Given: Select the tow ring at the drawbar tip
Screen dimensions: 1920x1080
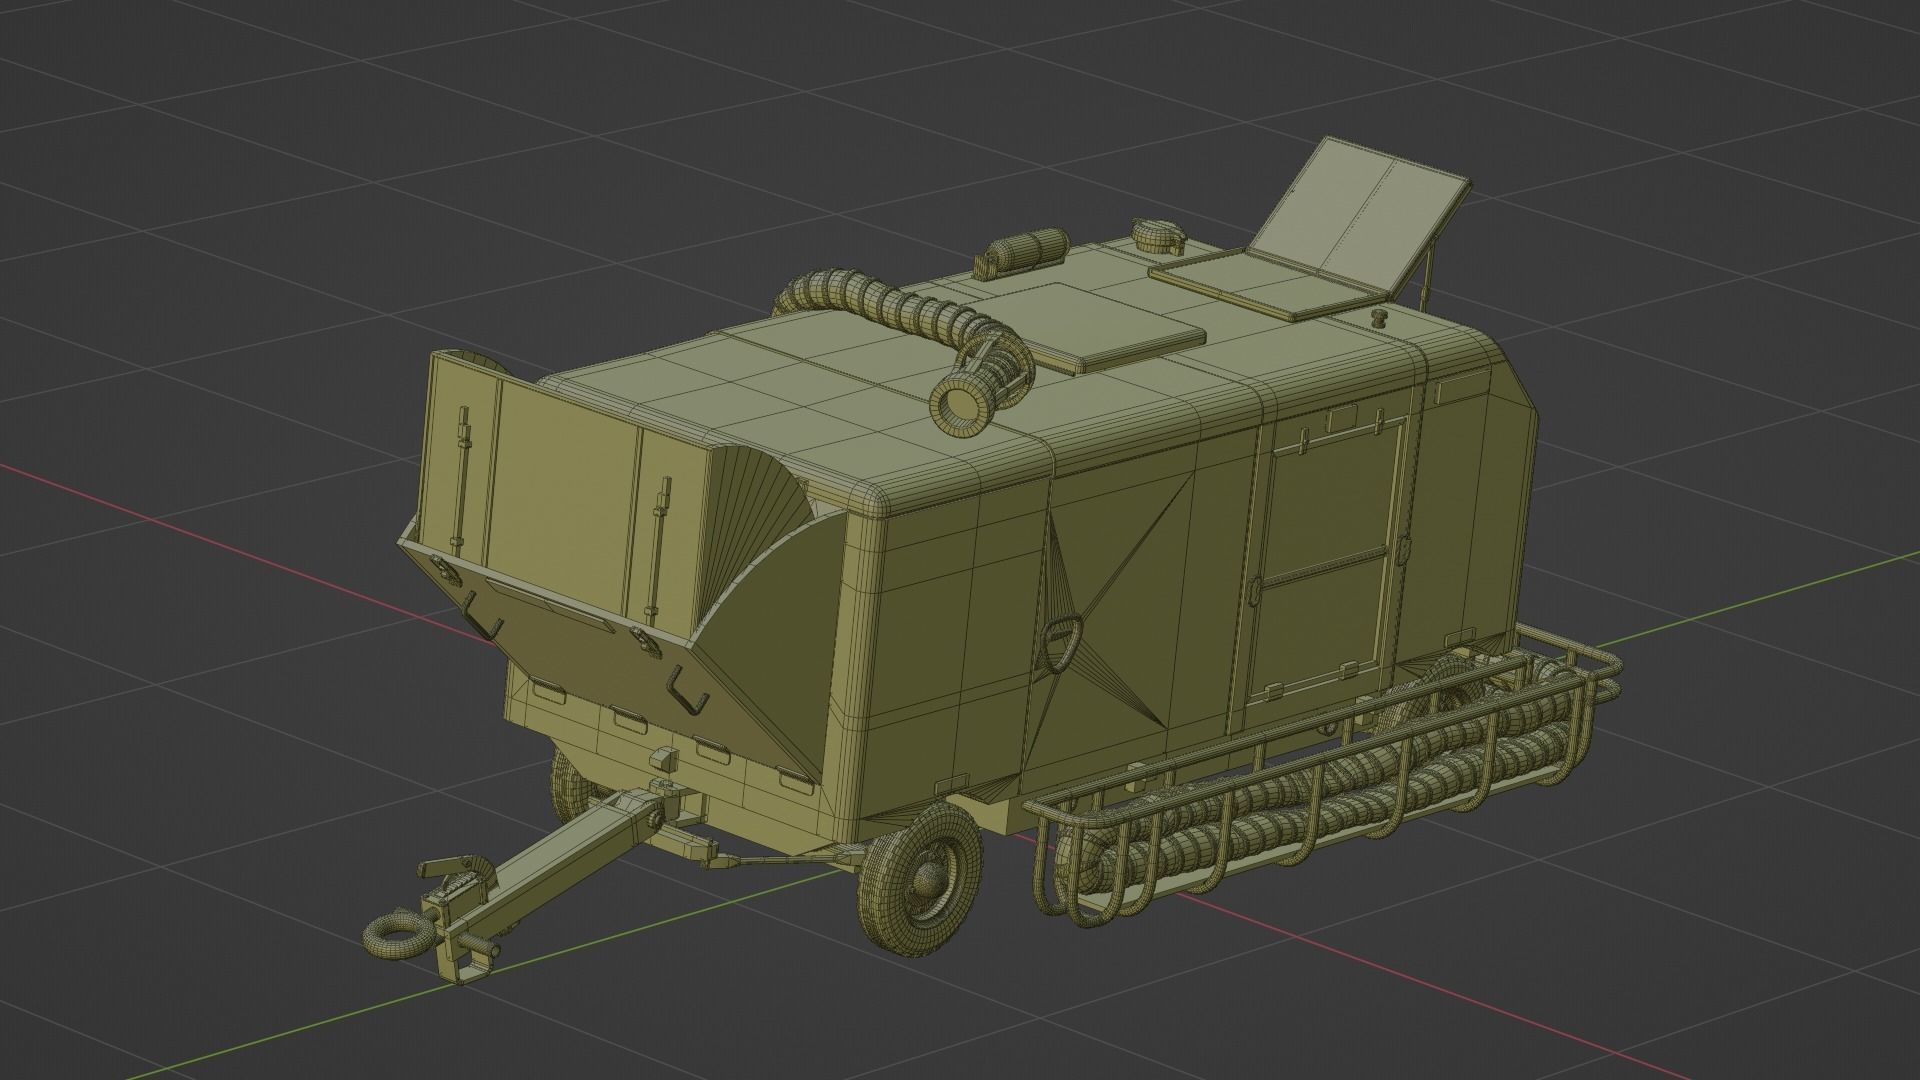Looking at the screenshot, I should tap(398, 934).
